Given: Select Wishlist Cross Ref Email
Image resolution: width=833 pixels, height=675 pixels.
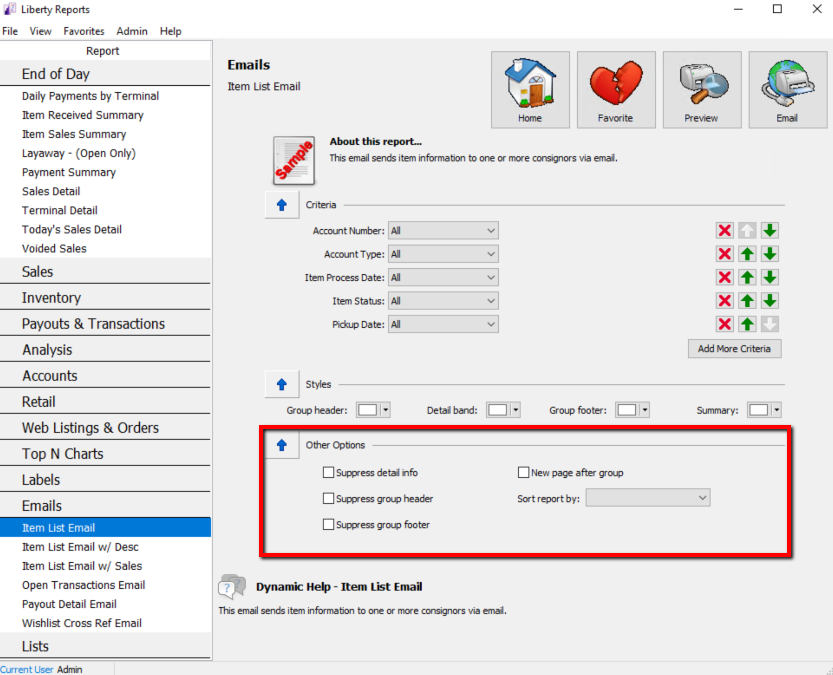Looking at the screenshot, I should click(82, 623).
